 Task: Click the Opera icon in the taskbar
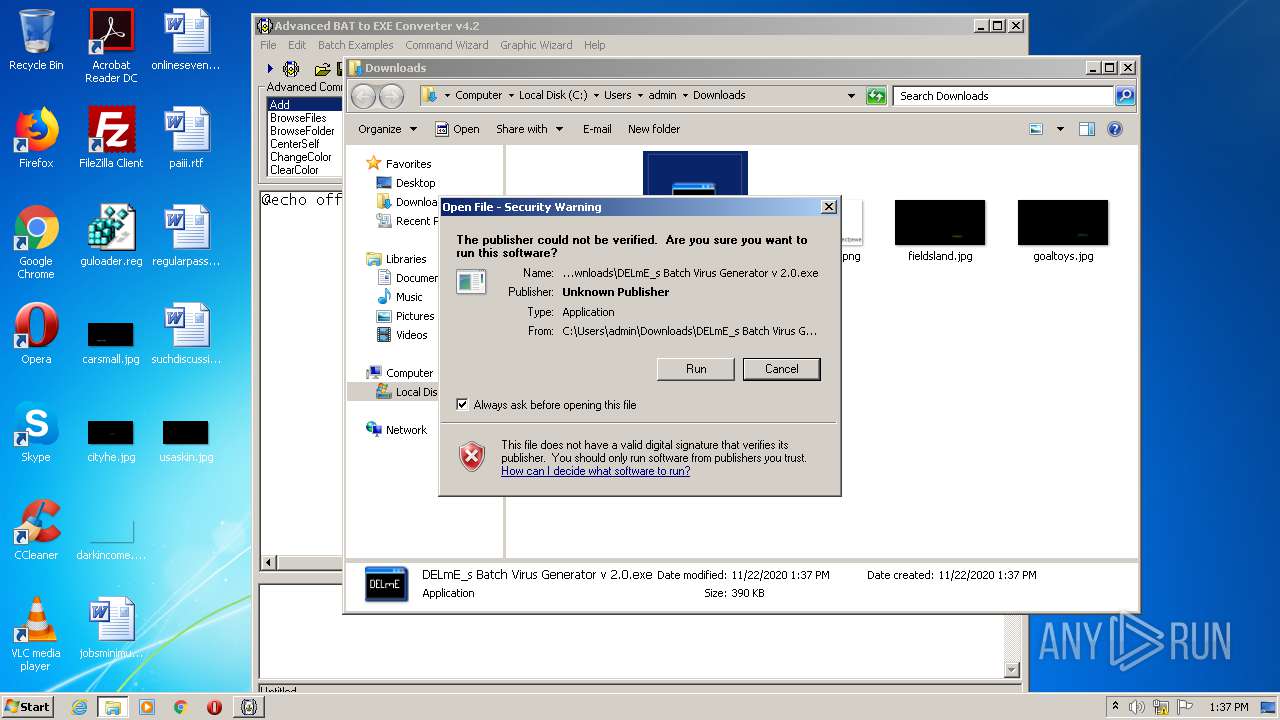[x=214, y=707]
